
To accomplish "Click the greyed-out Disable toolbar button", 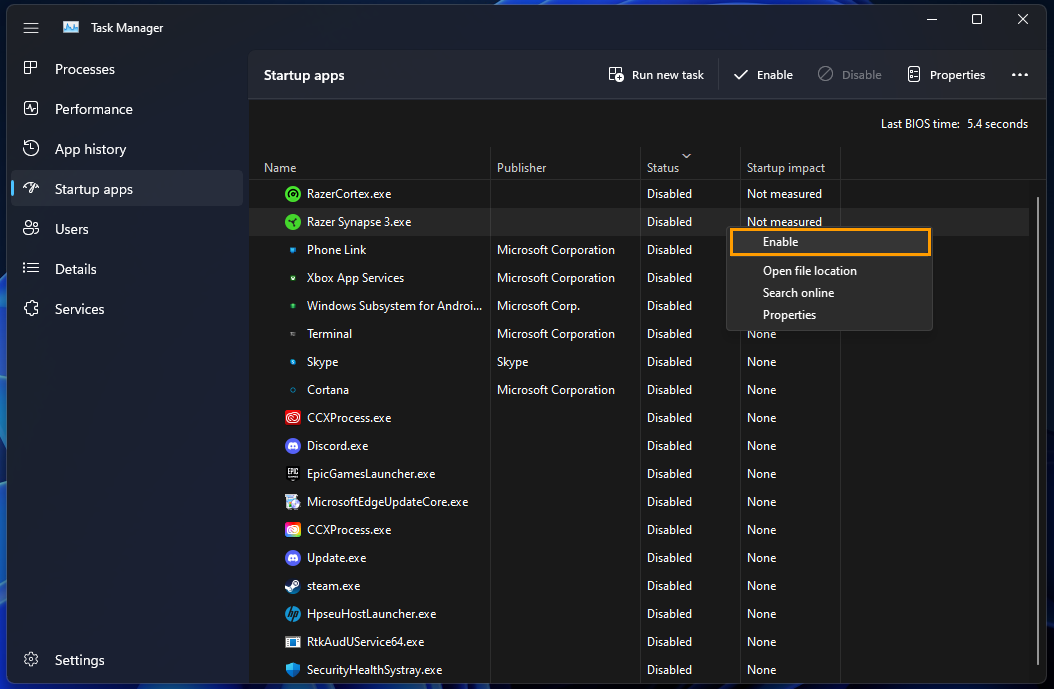I will pyautogui.click(x=849, y=75).
